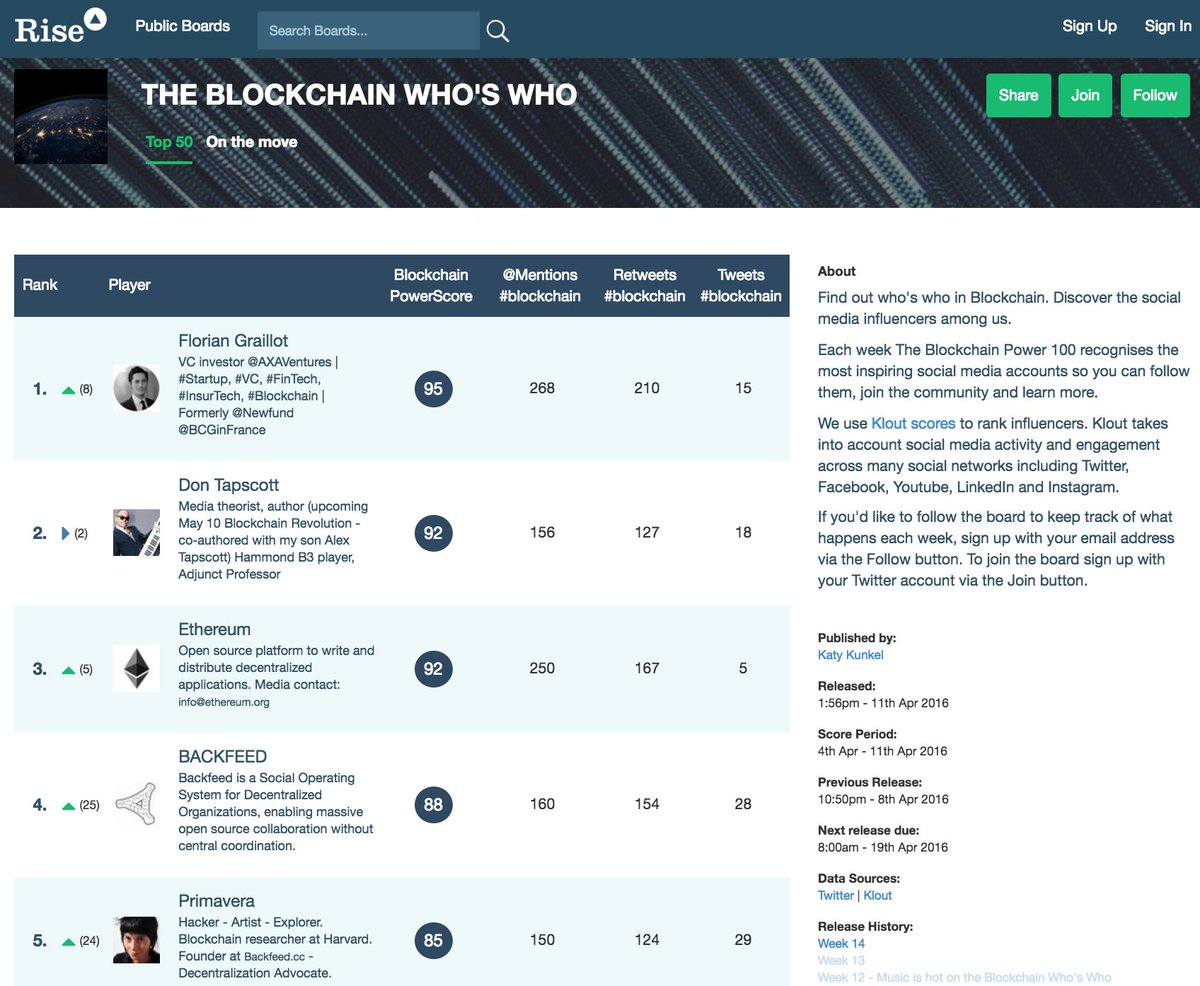Open Florian Graillot's avatar photo
This screenshot has width=1200, height=986.
pyautogui.click(x=136, y=389)
